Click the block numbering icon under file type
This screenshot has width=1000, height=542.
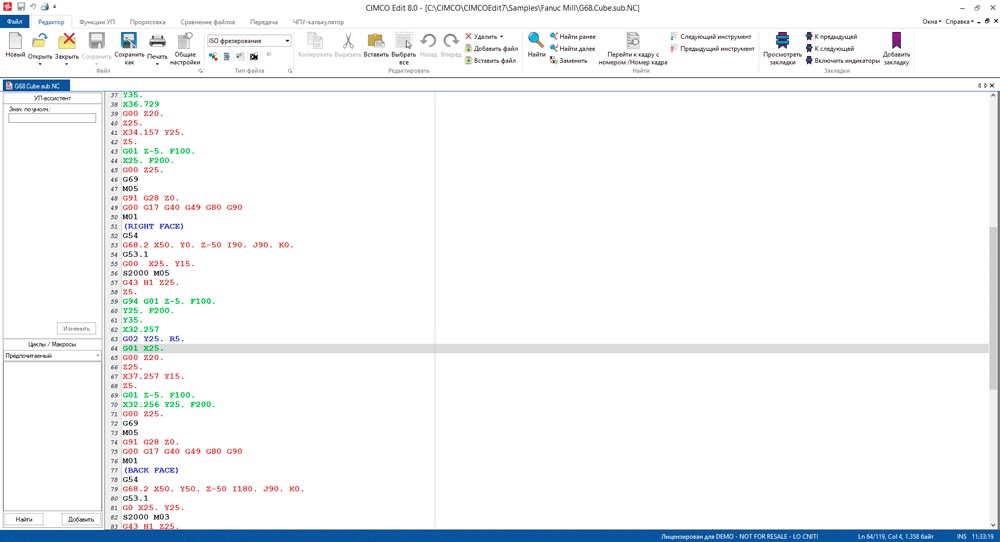[x=226, y=57]
